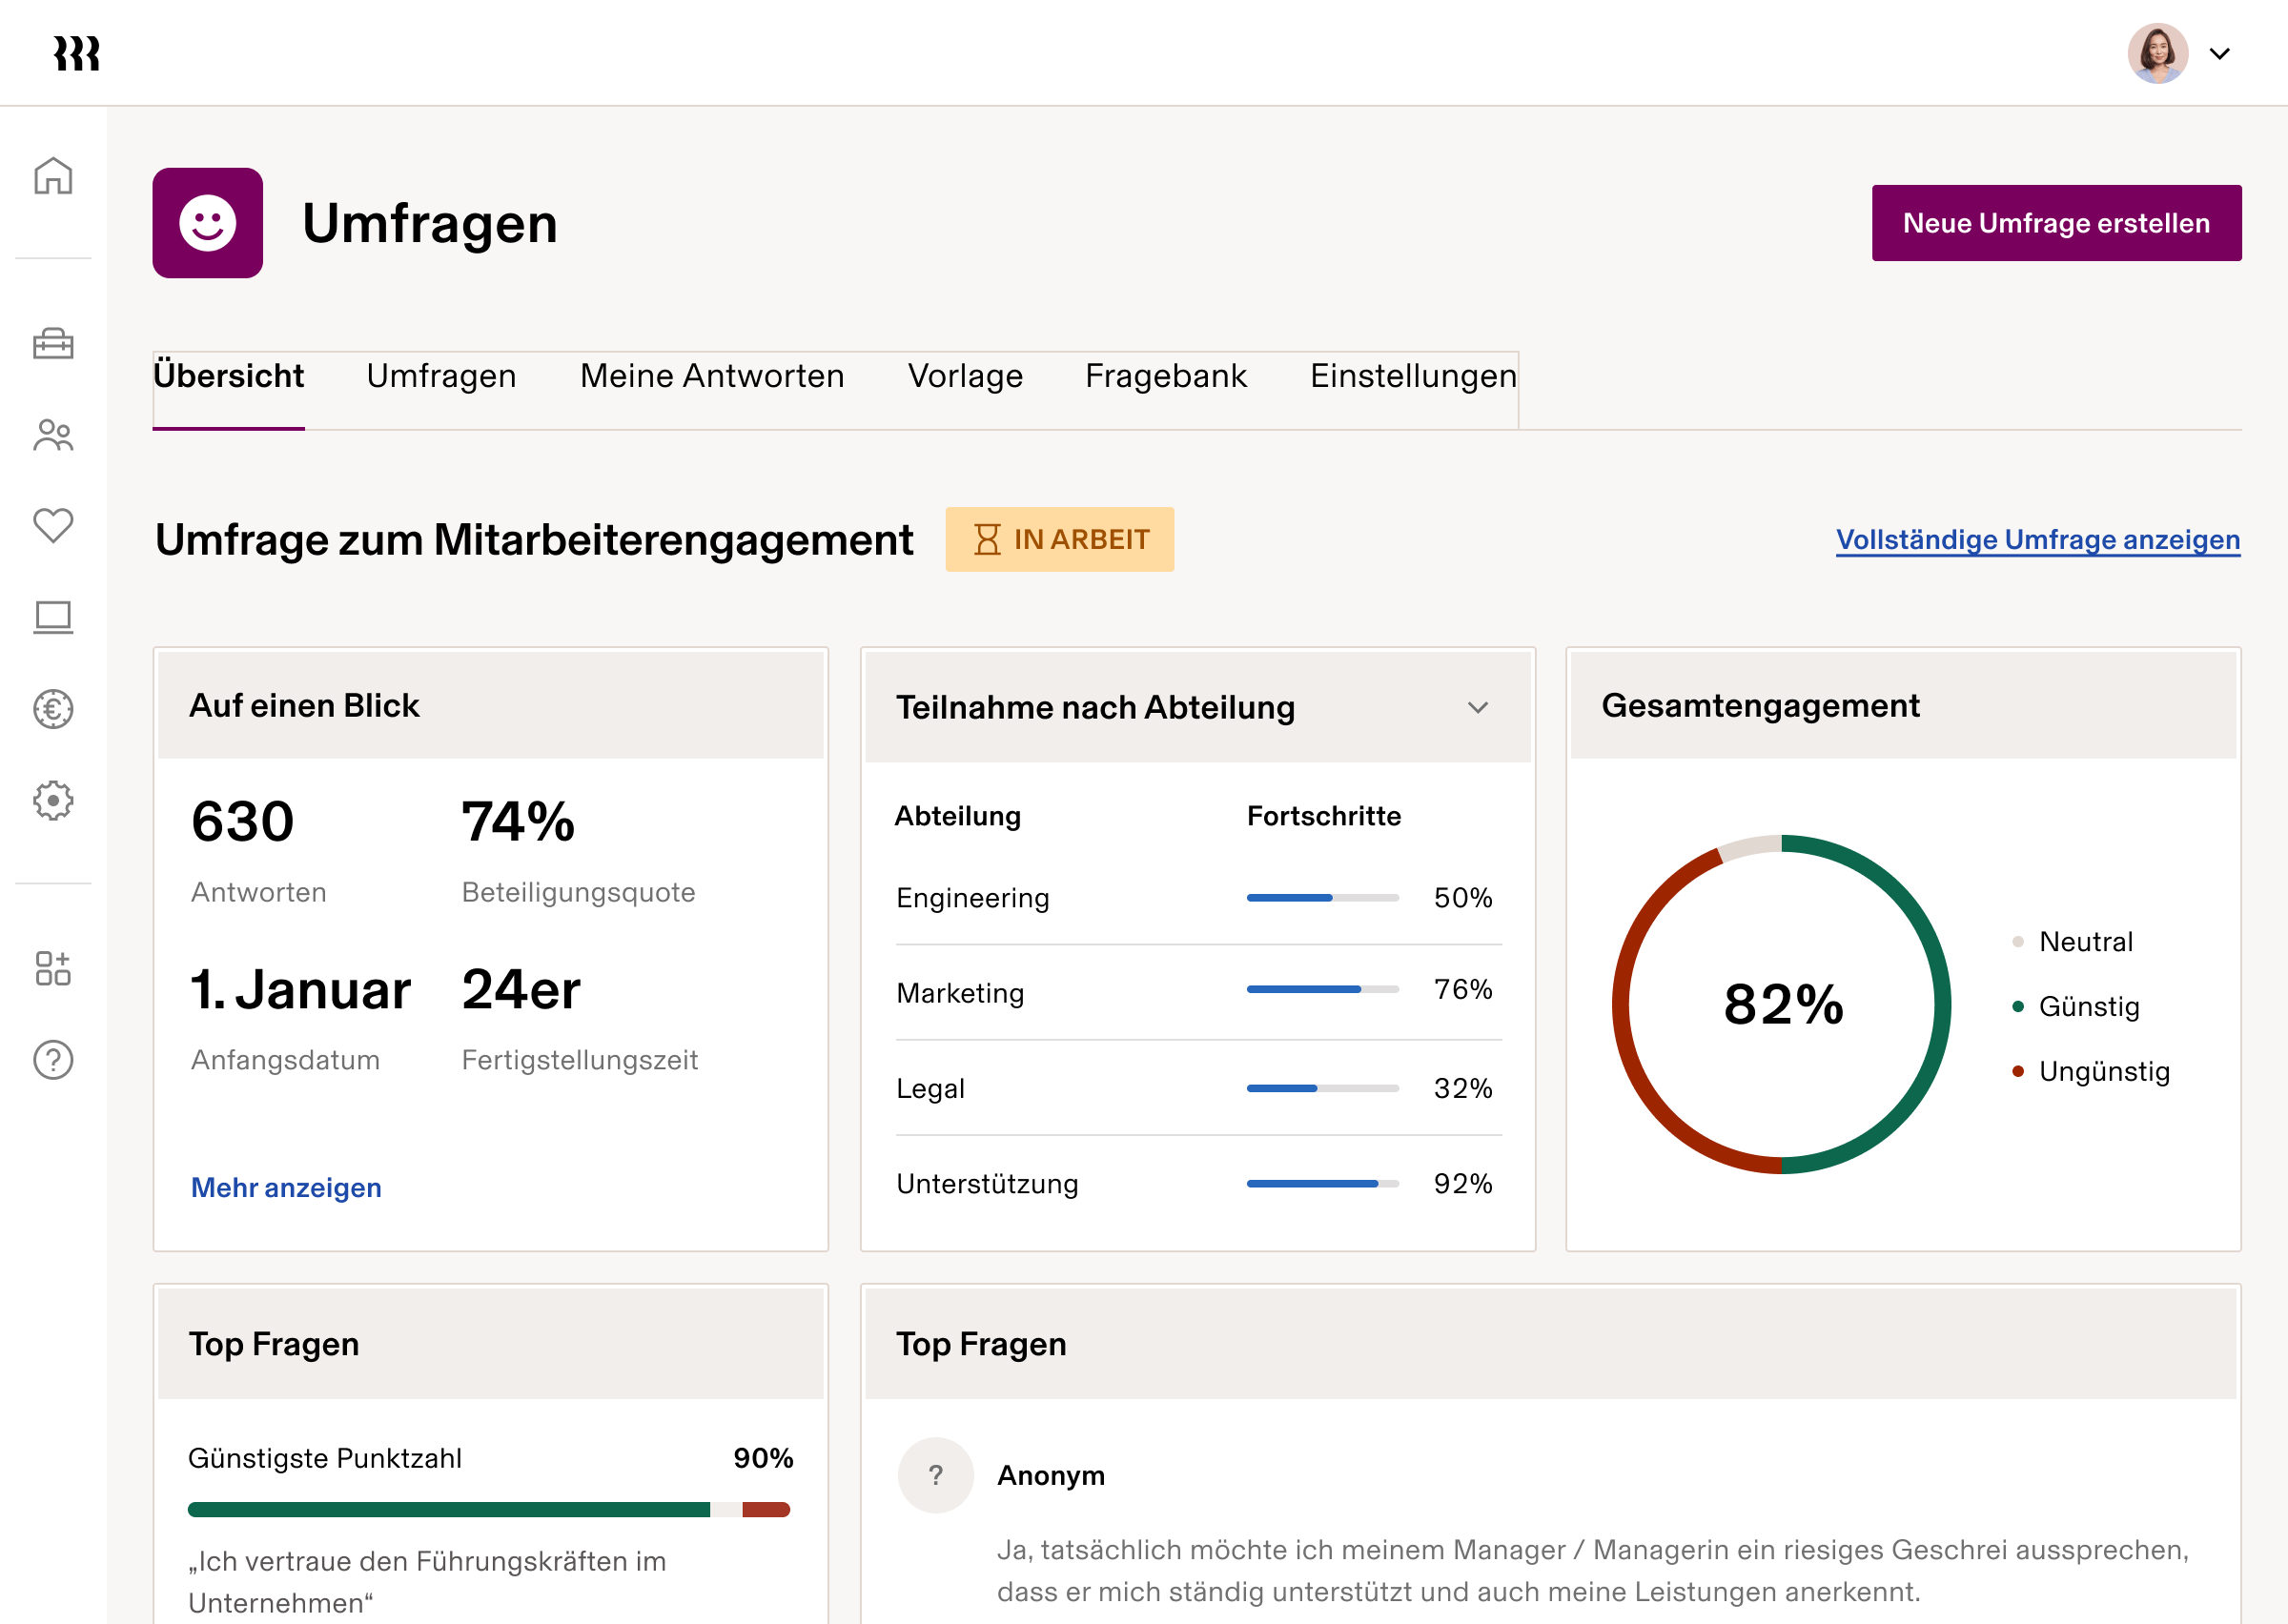
Task: Click the Rippling logo top left
Action: (77, 53)
